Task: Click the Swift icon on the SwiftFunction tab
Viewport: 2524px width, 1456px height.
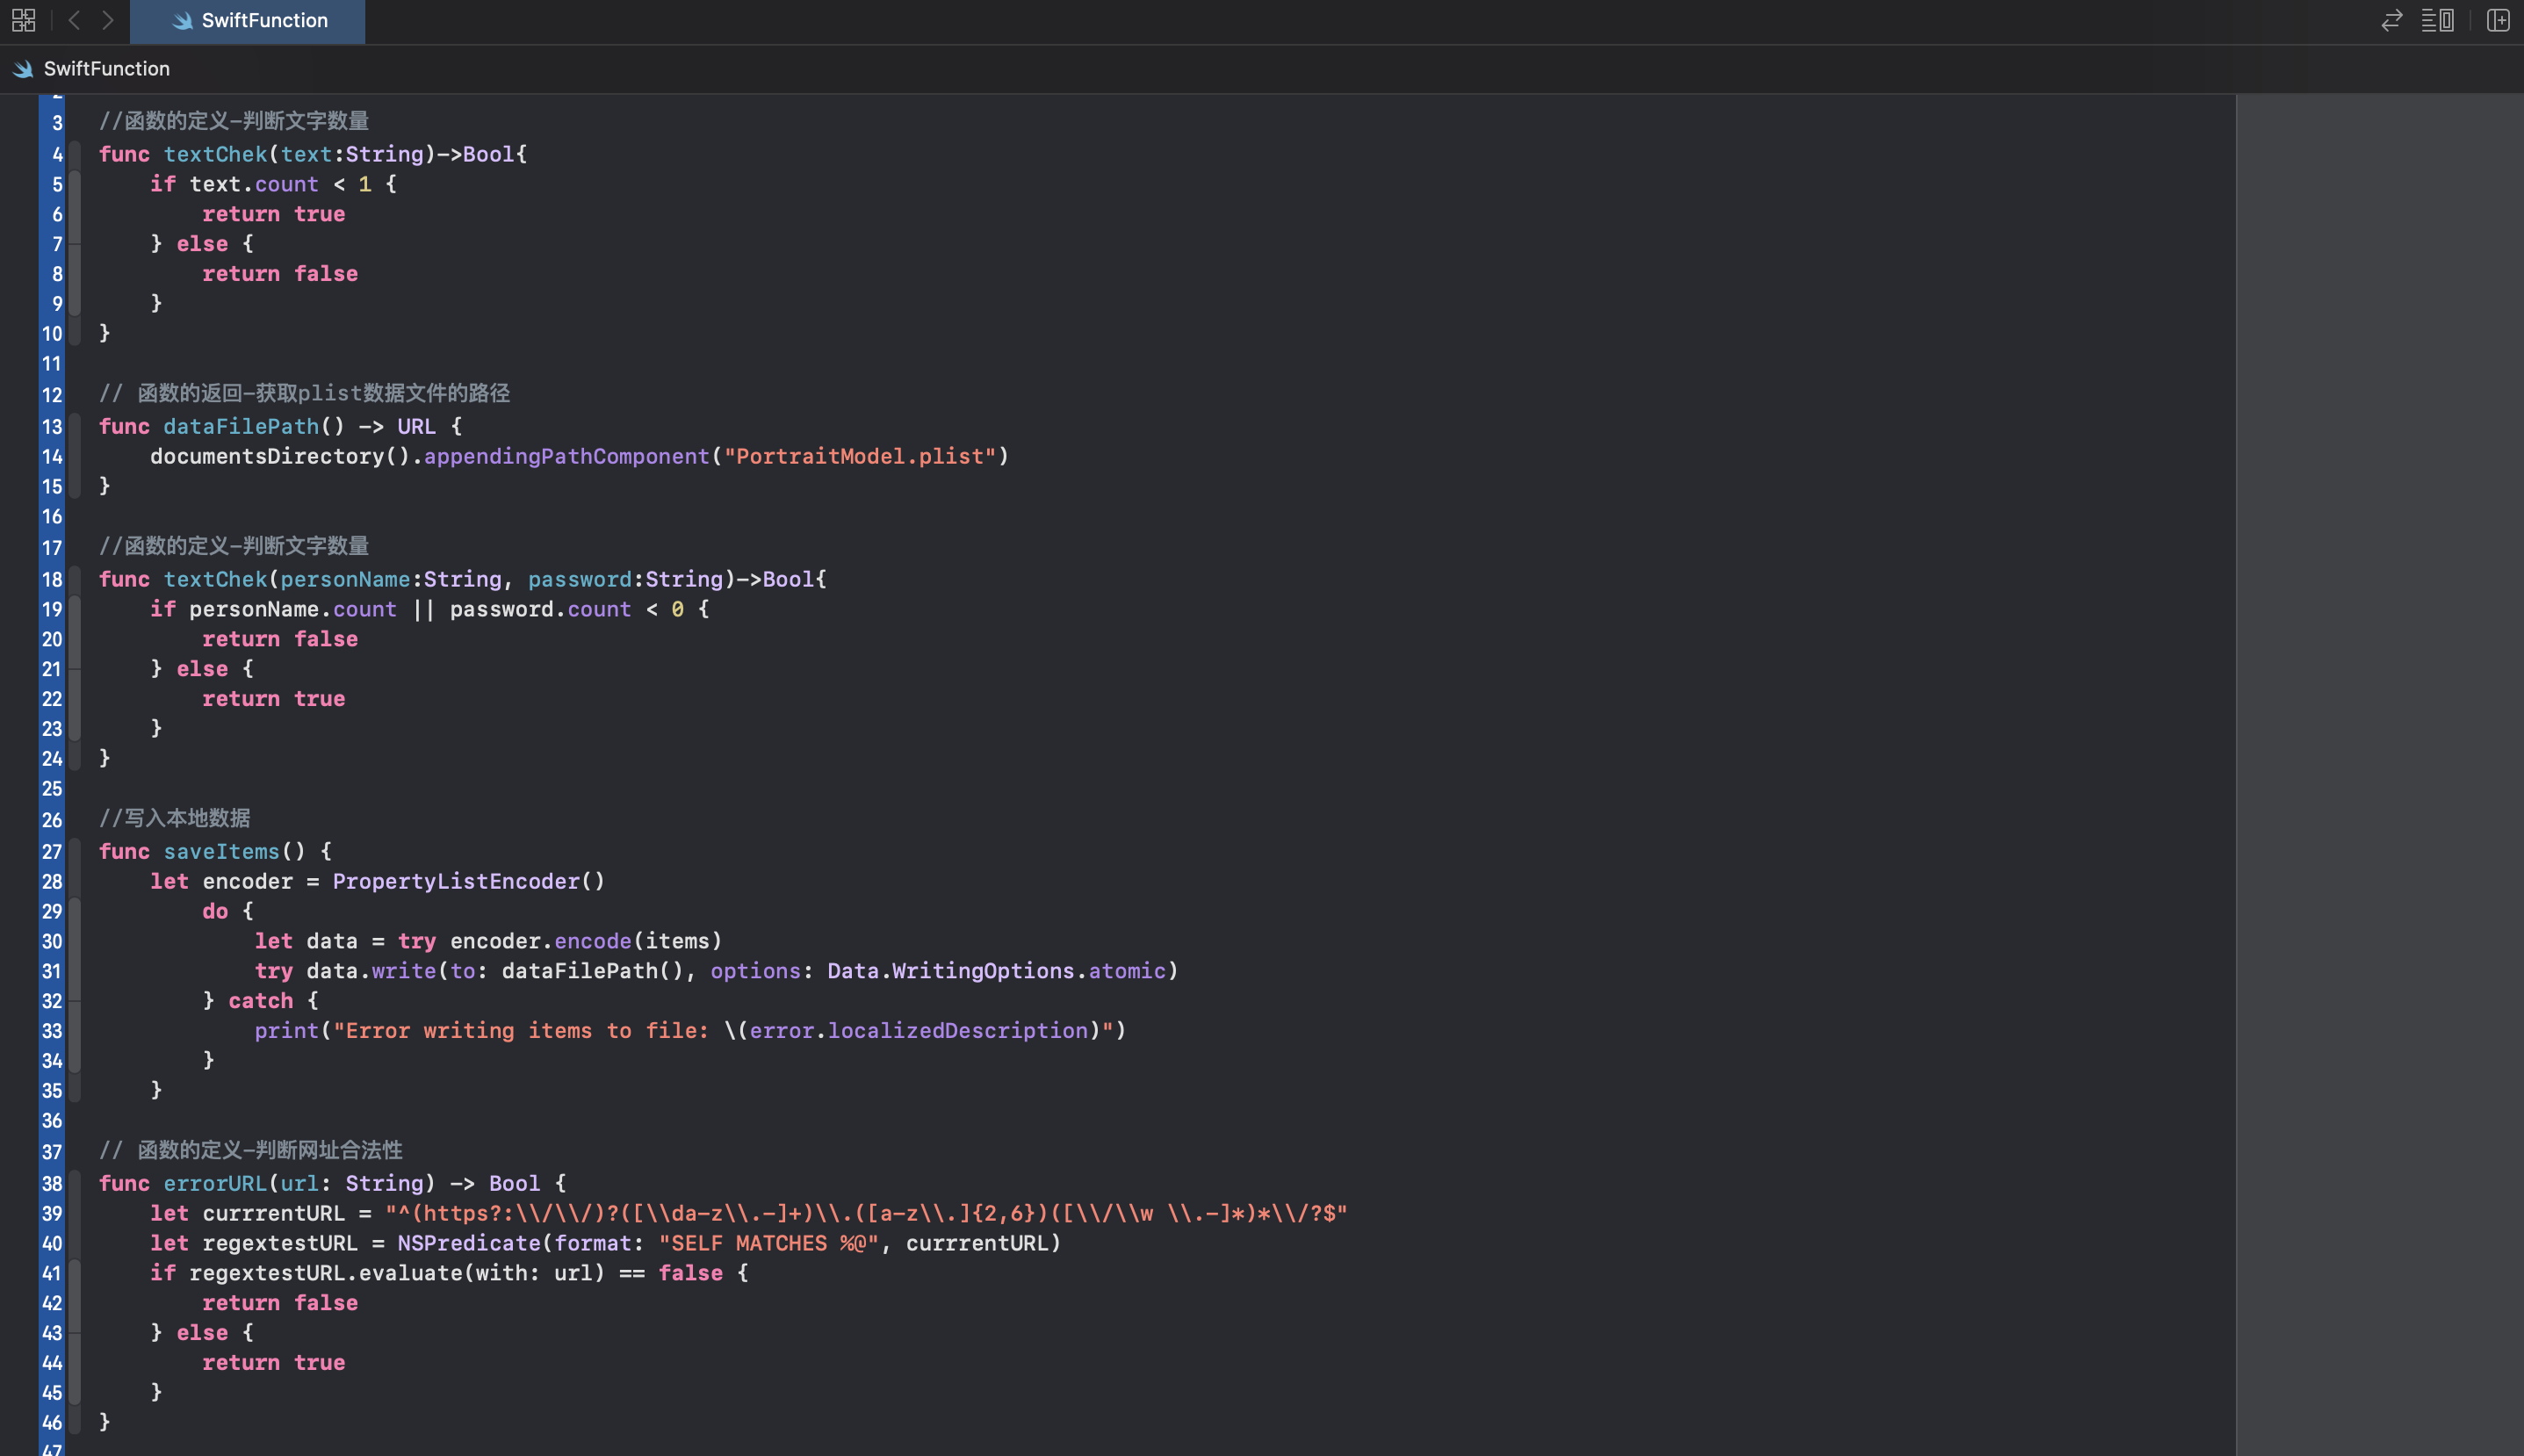Action: coord(182,21)
